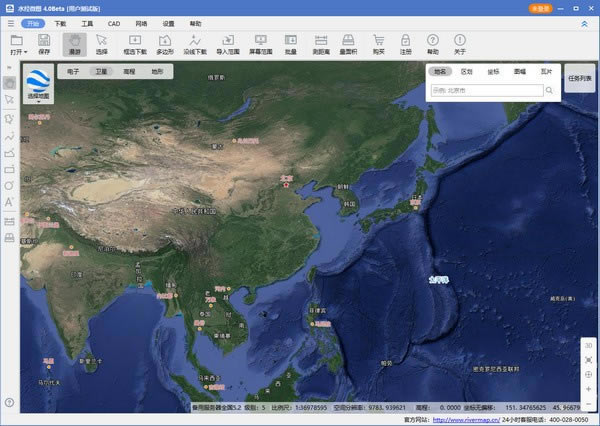Click the 框选下载 box download tool
The height and width of the screenshot is (426, 600).
pos(135,43)
